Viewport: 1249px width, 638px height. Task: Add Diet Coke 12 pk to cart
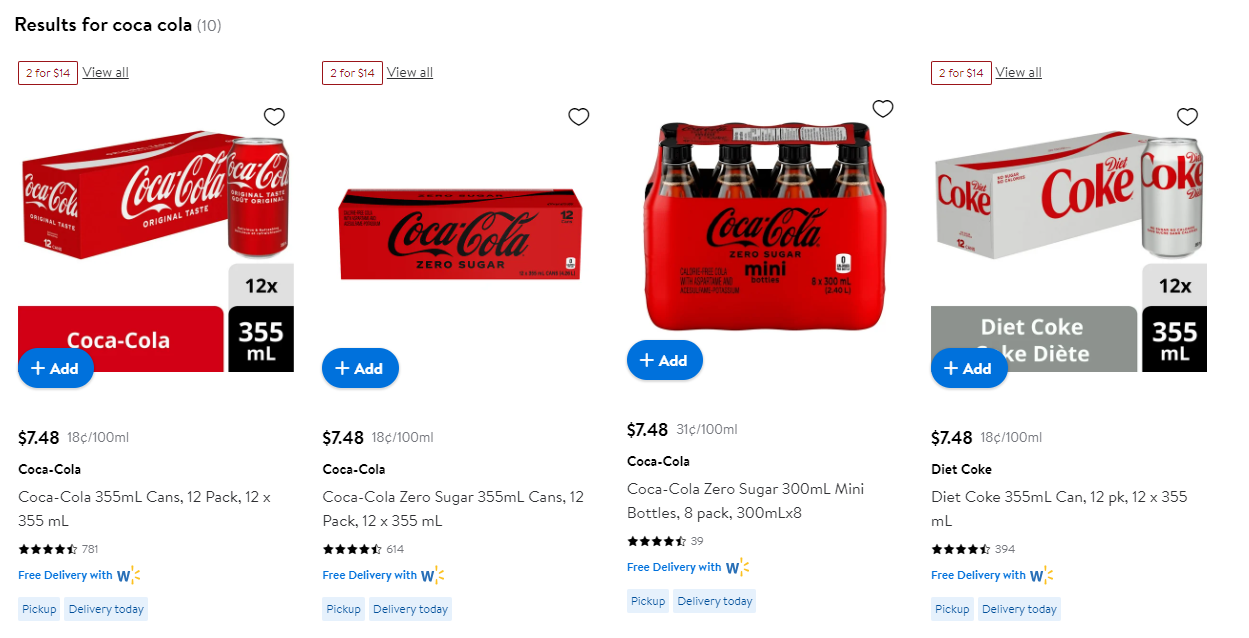[969, 368]
